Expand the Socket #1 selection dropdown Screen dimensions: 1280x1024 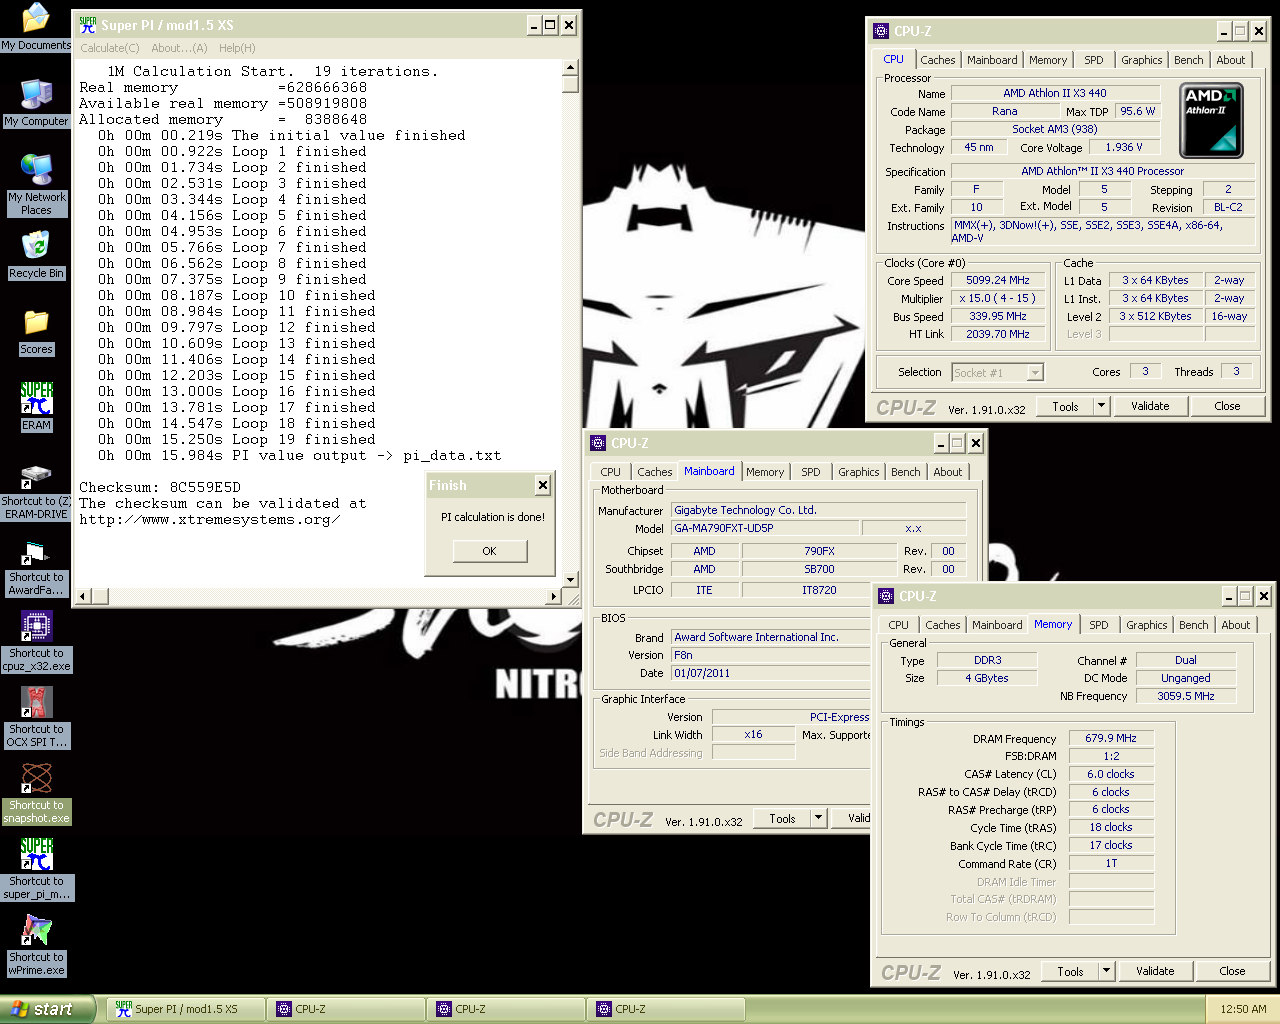pos(1035,373)
